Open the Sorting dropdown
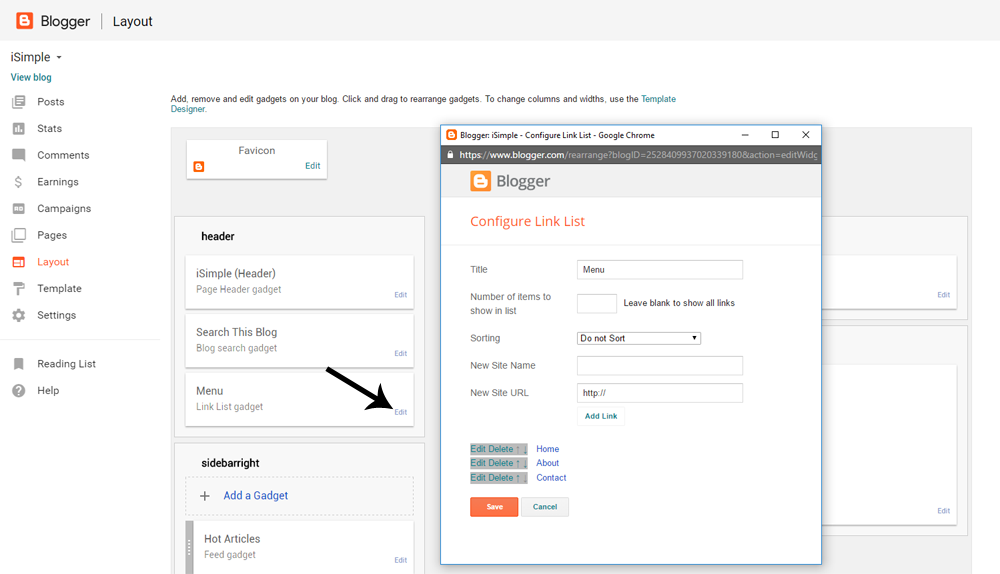Screen dimensions: 1000x574 638,338
